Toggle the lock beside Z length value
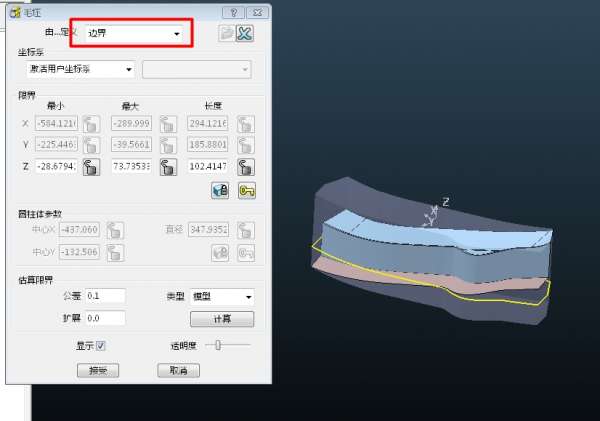The image size is (600, 421). (245, 167)
